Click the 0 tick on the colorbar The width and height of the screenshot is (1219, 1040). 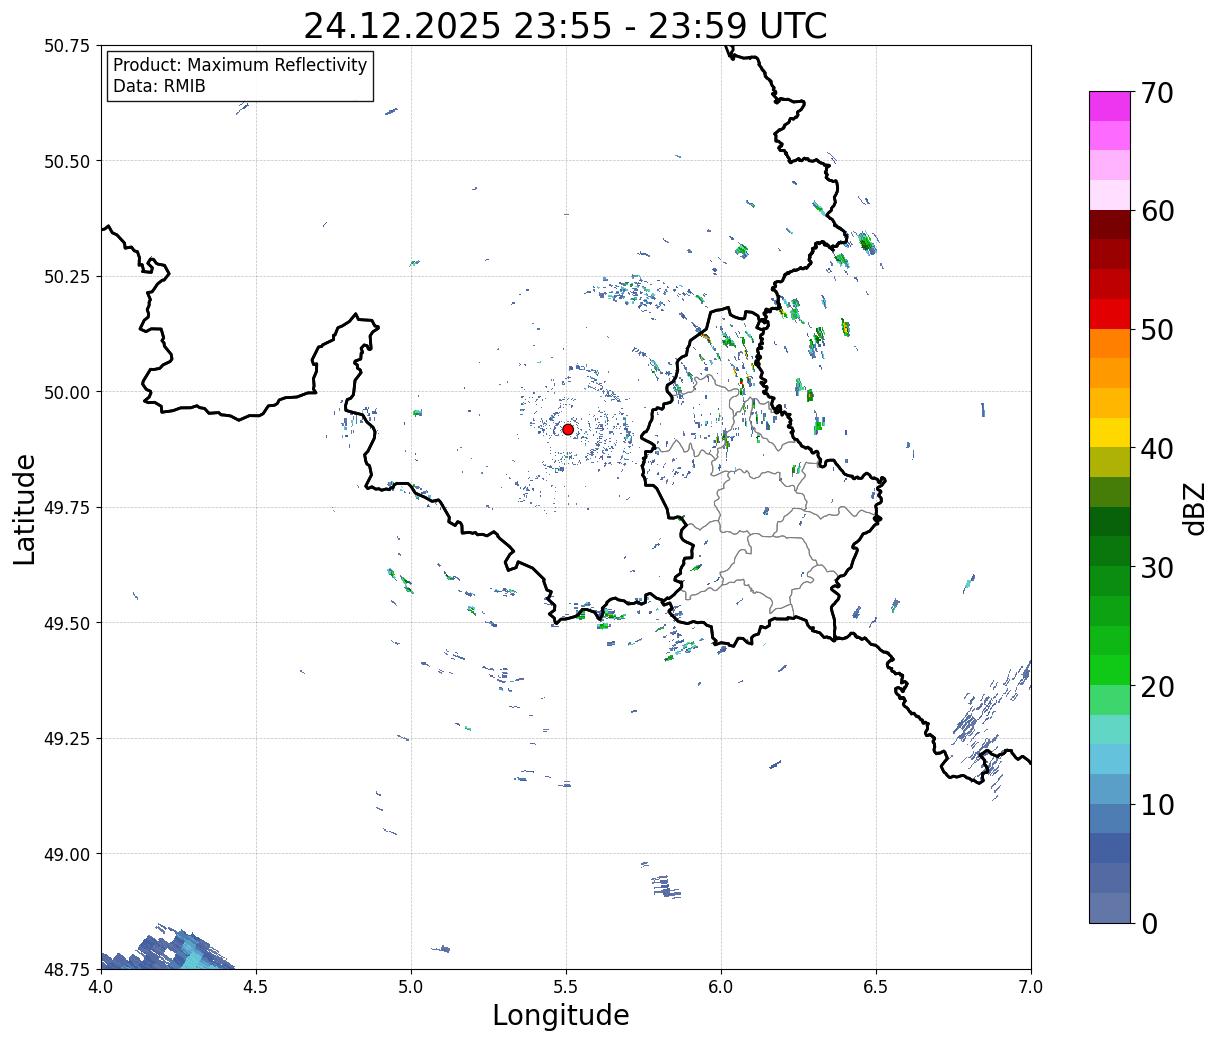1149,923
